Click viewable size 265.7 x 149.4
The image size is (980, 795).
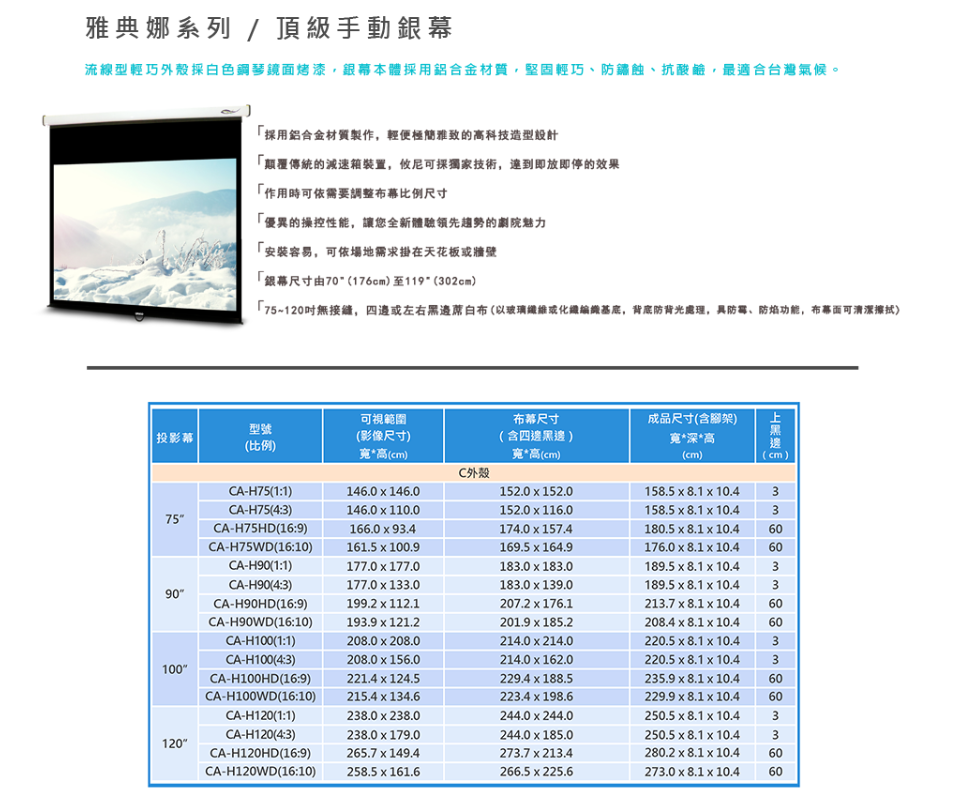point(383,753)
